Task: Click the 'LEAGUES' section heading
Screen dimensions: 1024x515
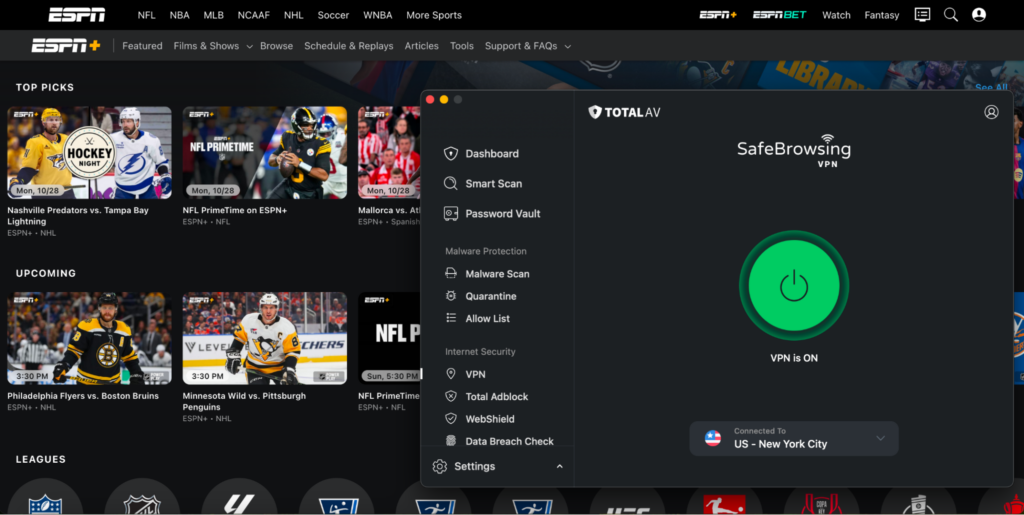Action: coord(40,459)
